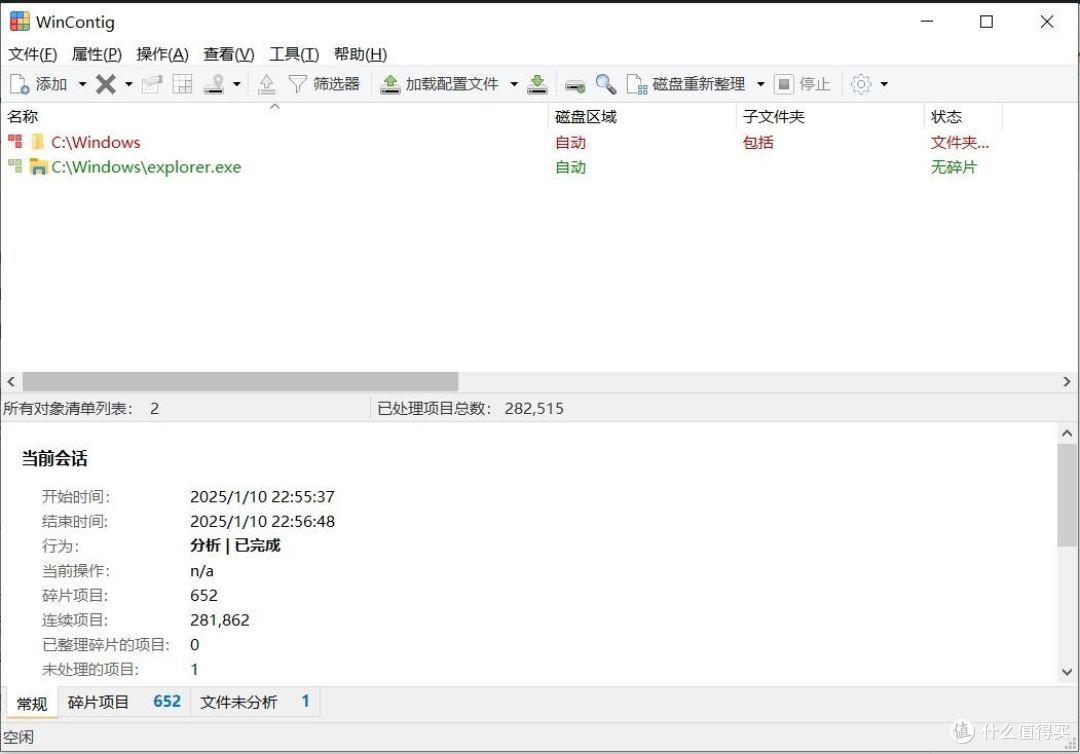Image resolution: width=1080 pixels, height=754 pixels.
Task: Click the 已处理项目总数 282,515 status text
Action: (x=470, y=408)
